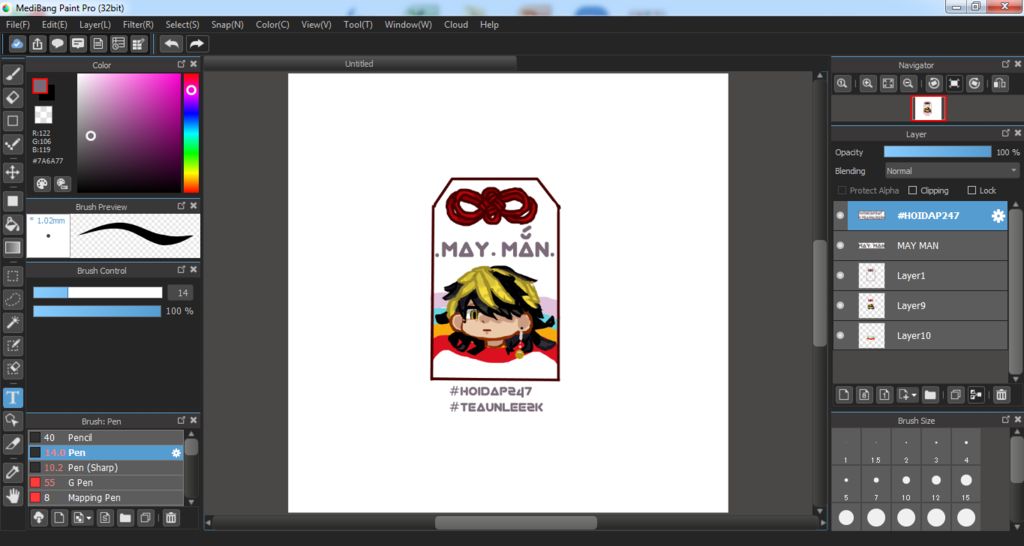Toggle the Protect Alpha checkbox
Screen dimensions: 1024x546
(842, 191)
